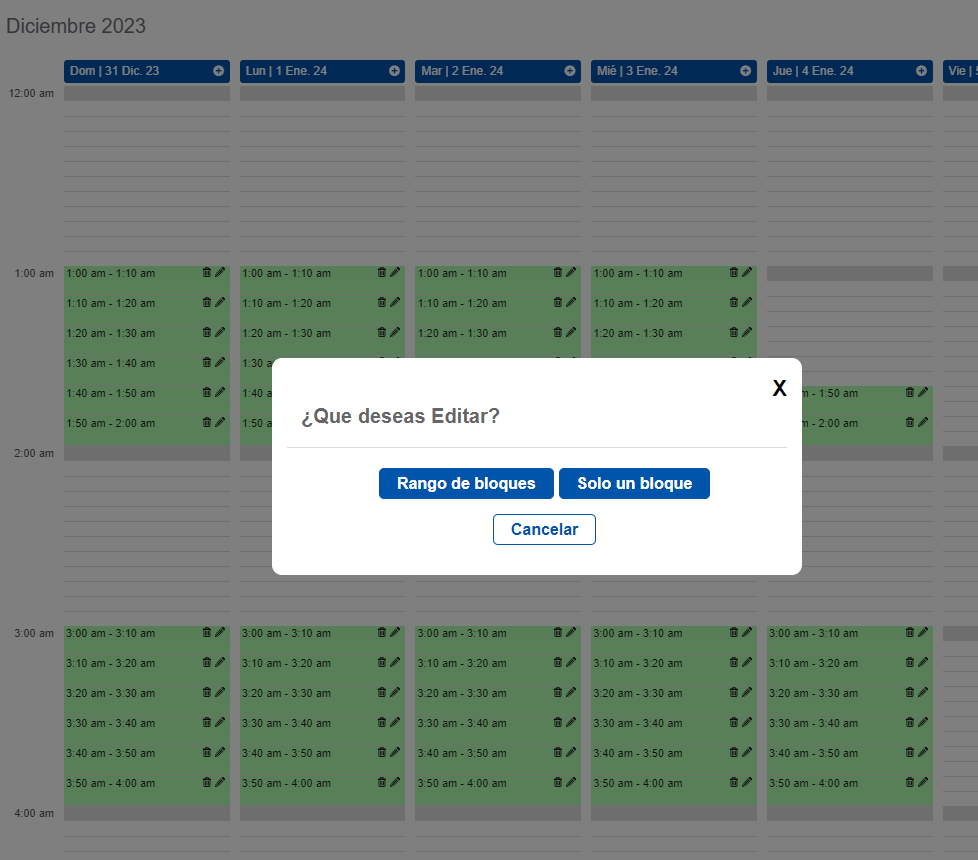This screenshot has height=860, width=978.
Task: Add a new block to Lun 1 Ene. column
Action: 393,71
